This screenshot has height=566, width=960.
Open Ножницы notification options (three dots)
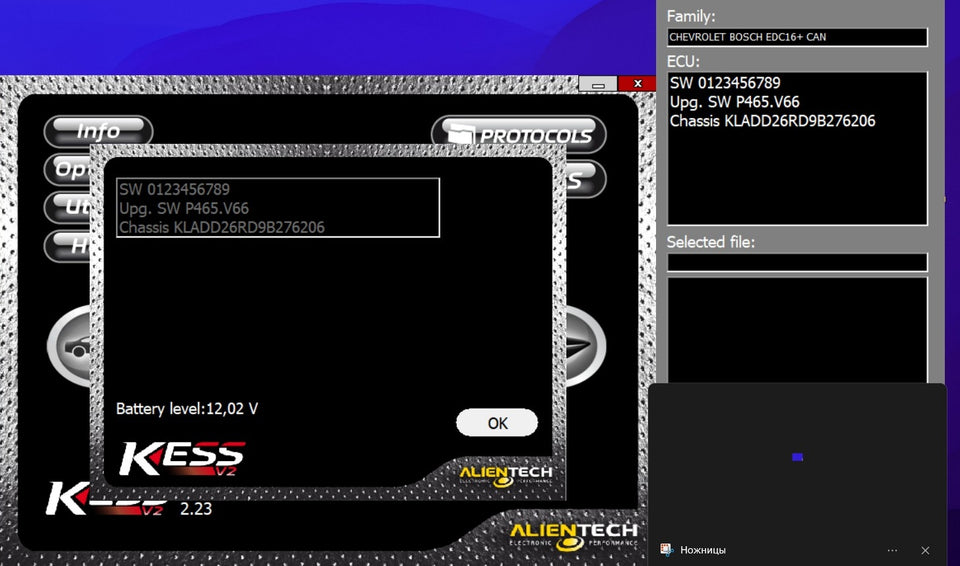tap(892, 550)
